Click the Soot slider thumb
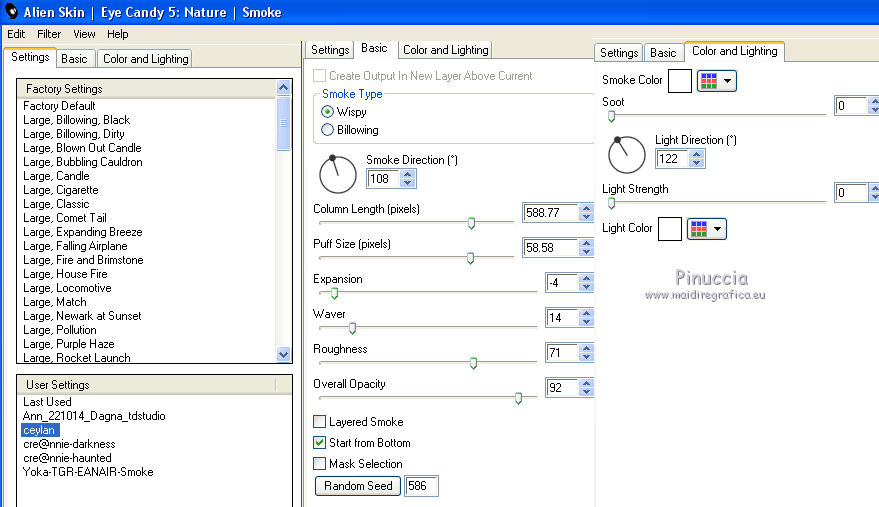Image resolution: width=879 pixels, height=507 pixels. (612, 116)
